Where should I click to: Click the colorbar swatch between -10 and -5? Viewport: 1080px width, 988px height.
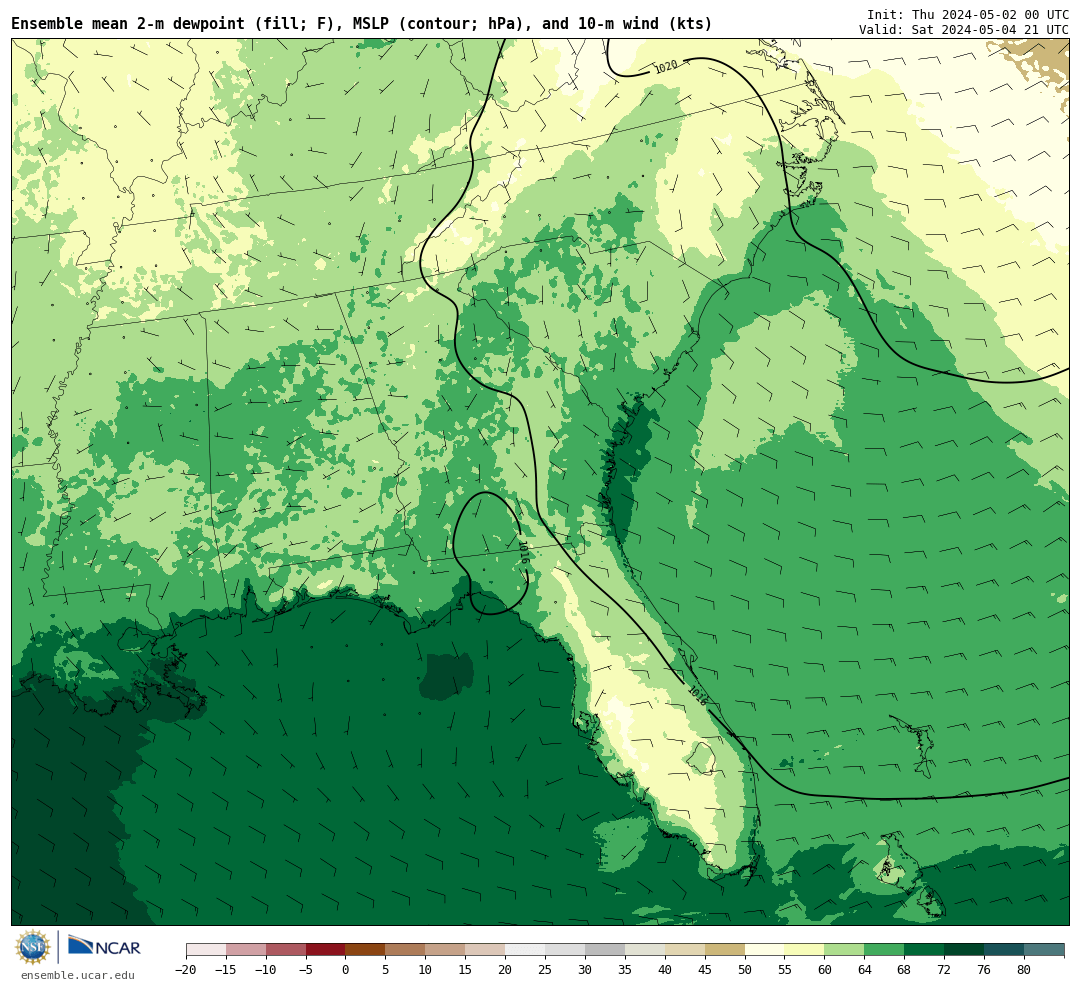(x=286, y=949)
